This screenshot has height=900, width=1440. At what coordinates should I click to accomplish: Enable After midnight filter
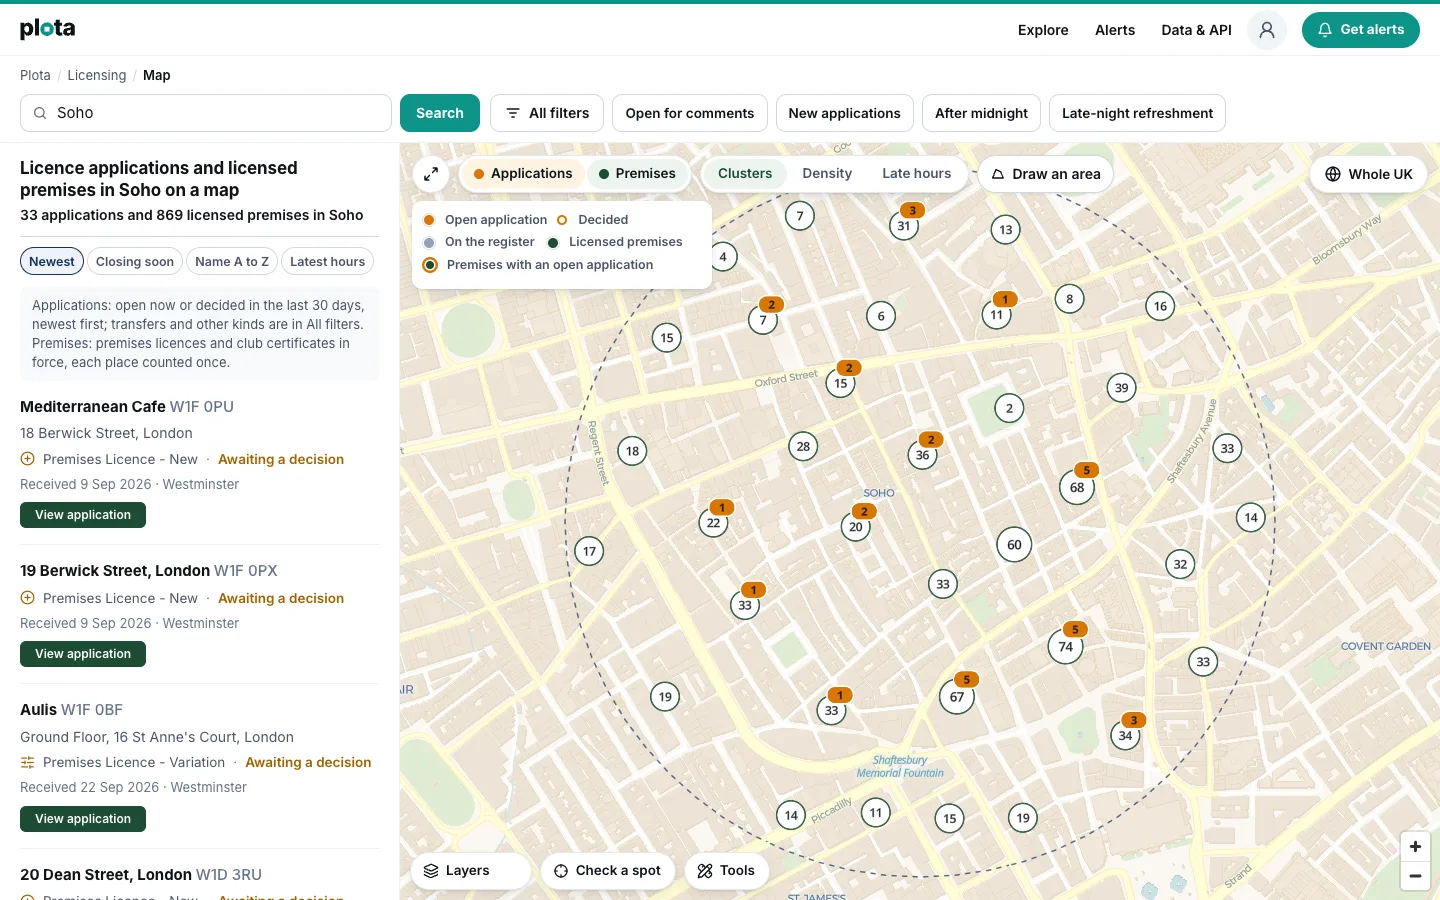981,113
